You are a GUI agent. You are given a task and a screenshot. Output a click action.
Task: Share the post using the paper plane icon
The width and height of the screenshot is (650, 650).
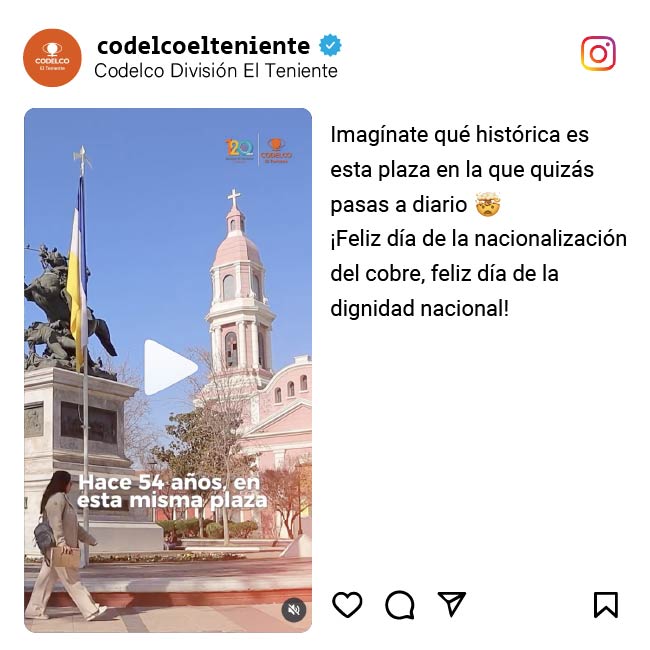point(451,604)
